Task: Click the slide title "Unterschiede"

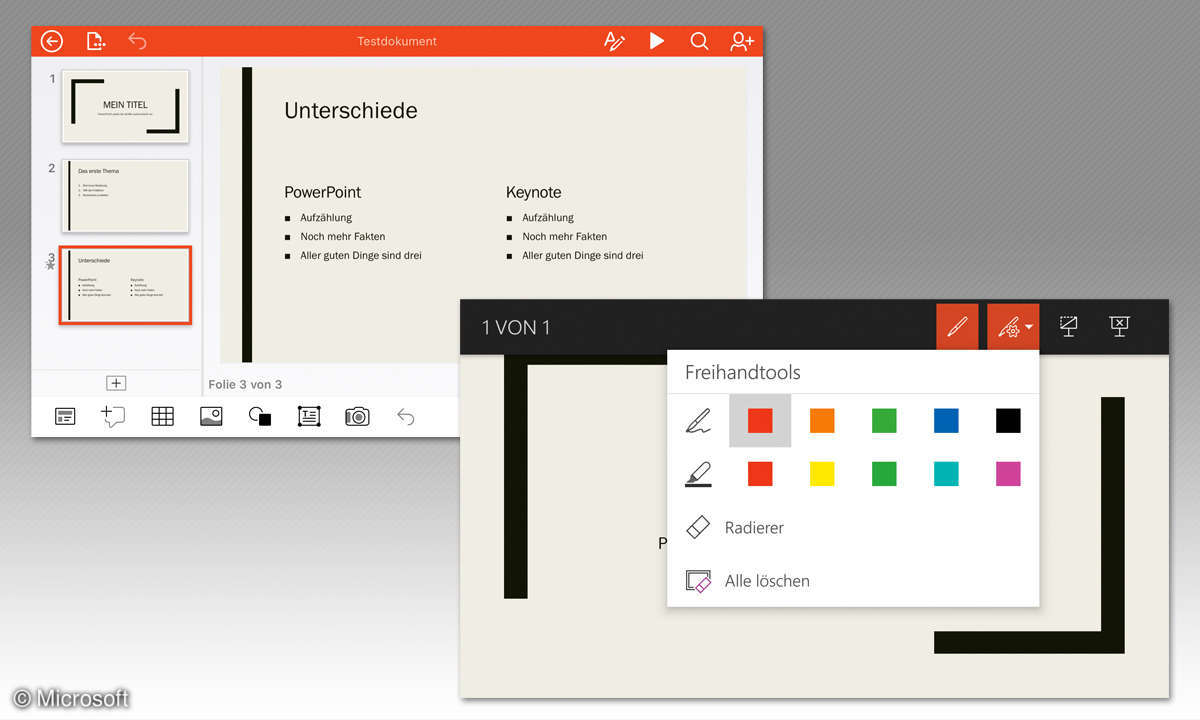Action: pyautogui.click(x=351, y=111)
